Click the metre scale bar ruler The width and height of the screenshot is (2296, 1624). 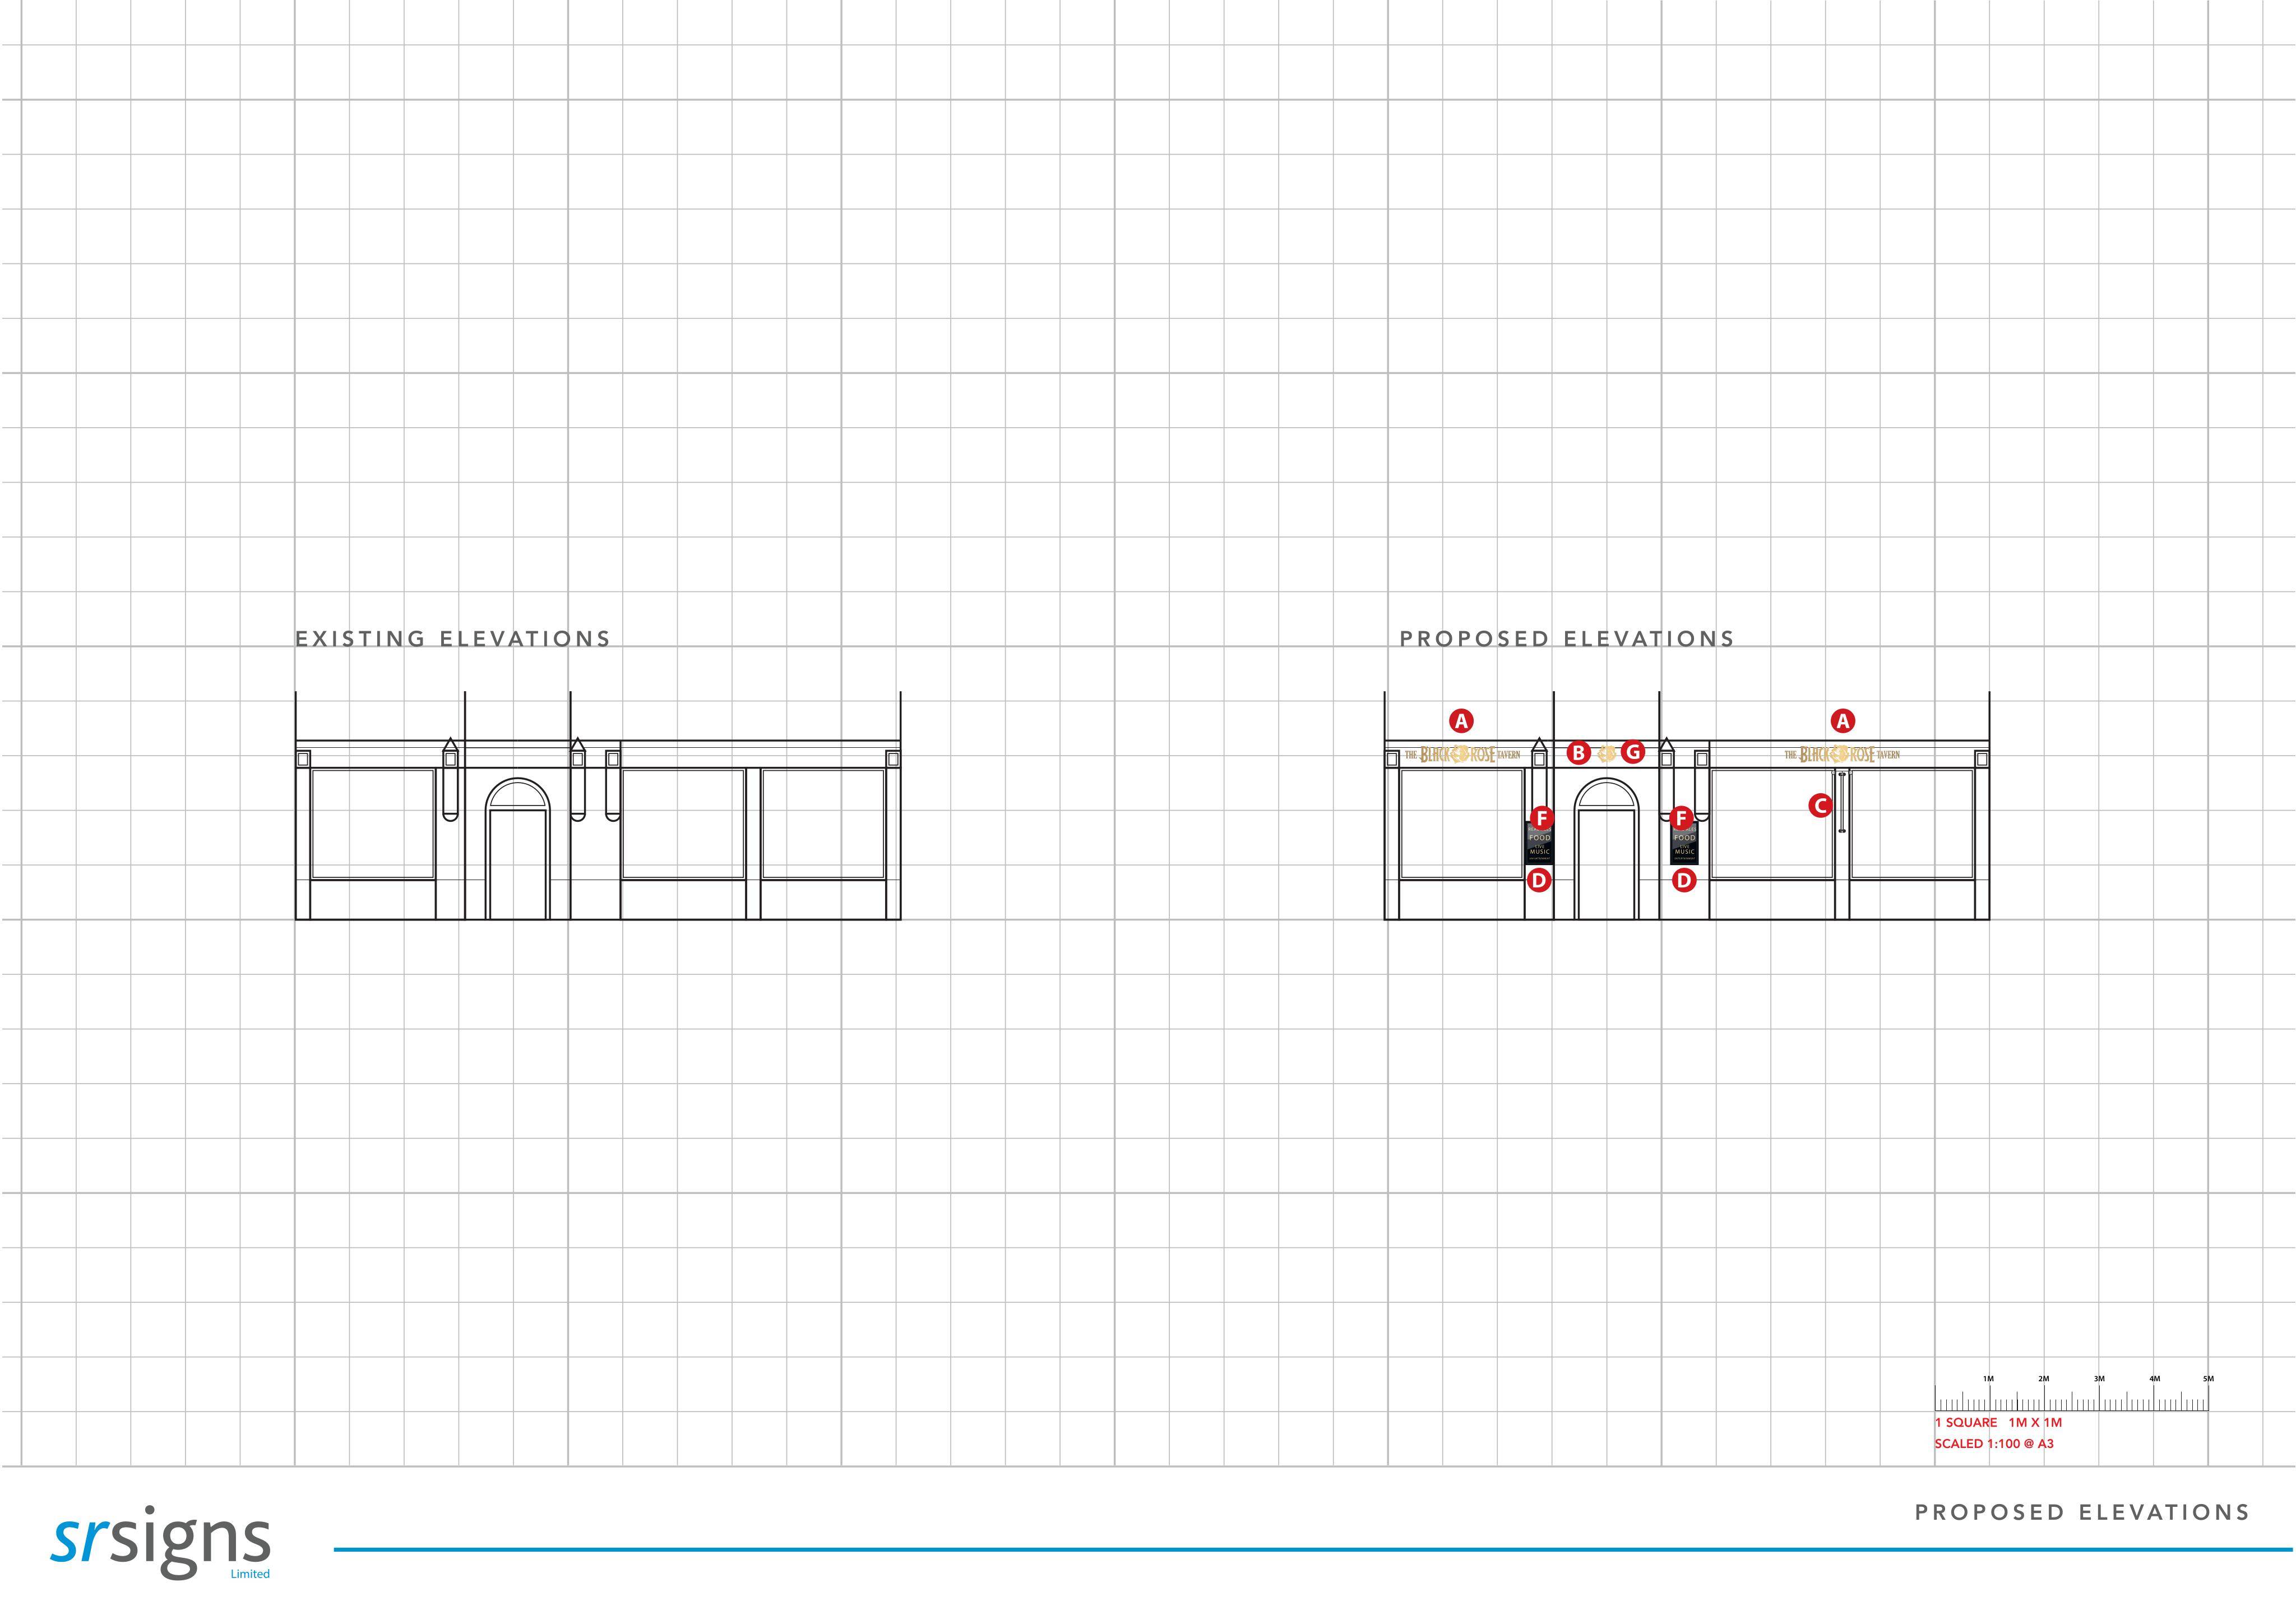click(x=2072, y=1399)
